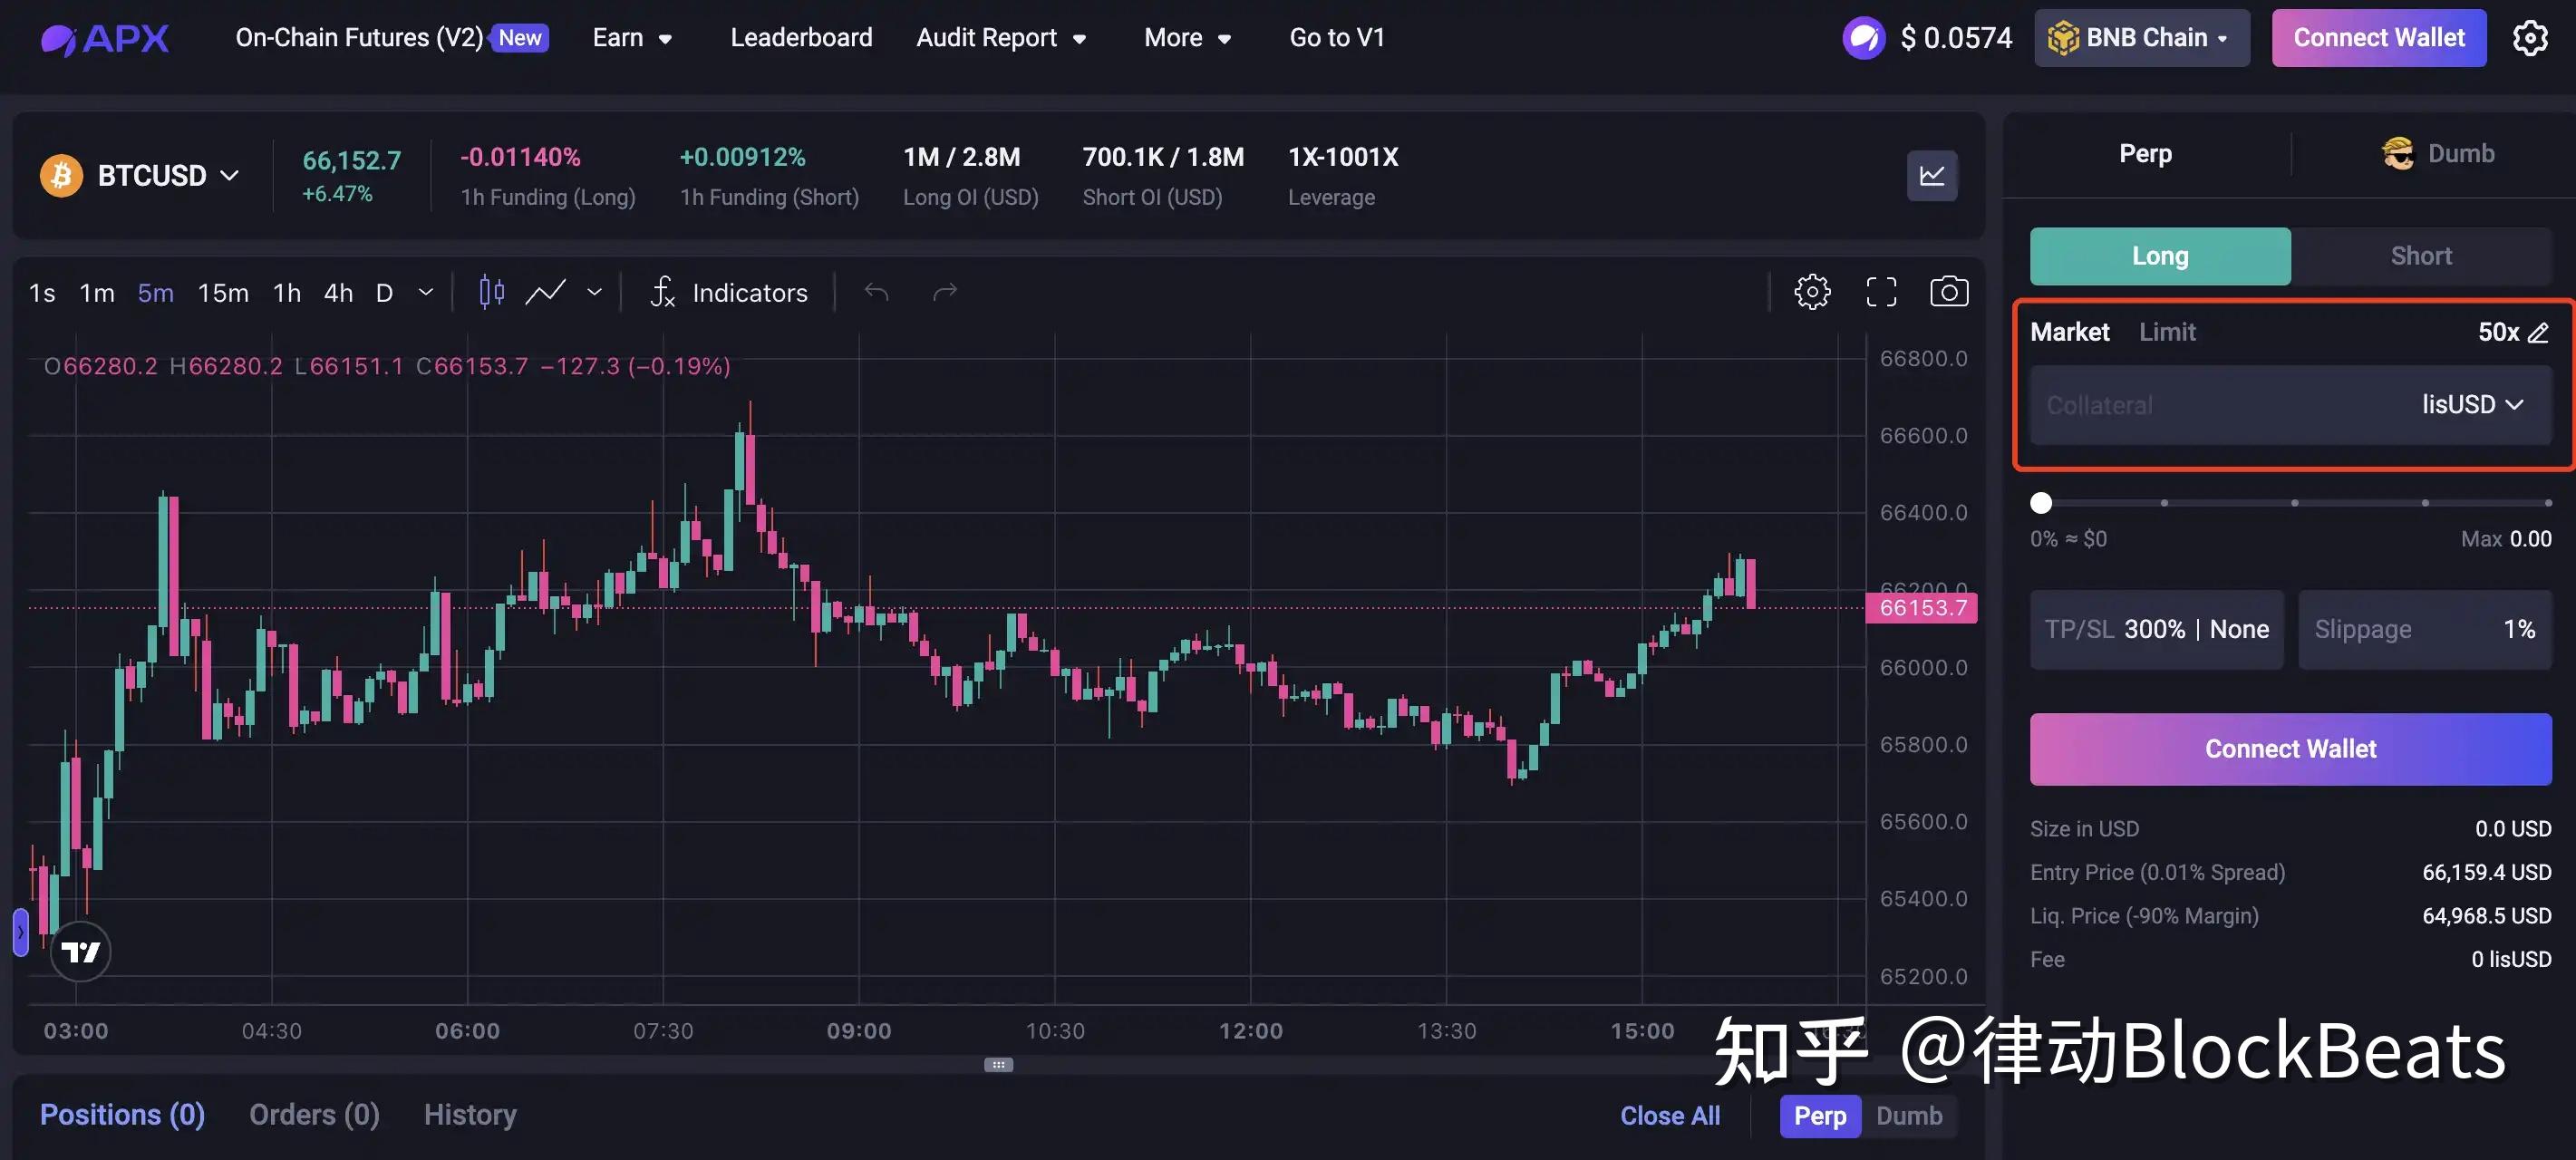Image resolution: width=2576 pixels, height=1160 pixels.
Task: Set collateral slider to 25% mark
Action: click(x=2164, y=503)
